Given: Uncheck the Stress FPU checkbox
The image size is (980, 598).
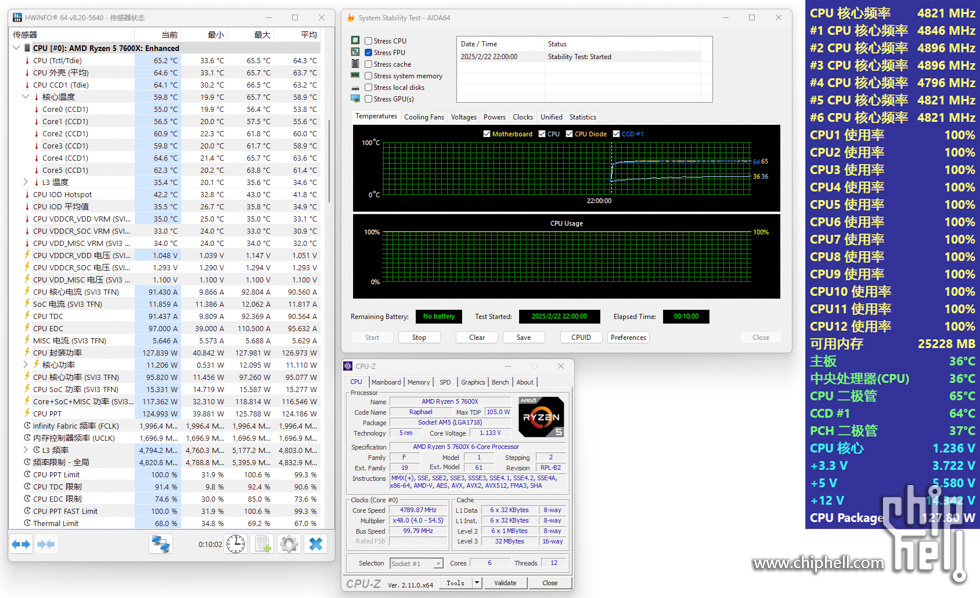Looking at the screenshot, I should pos(368,52).
